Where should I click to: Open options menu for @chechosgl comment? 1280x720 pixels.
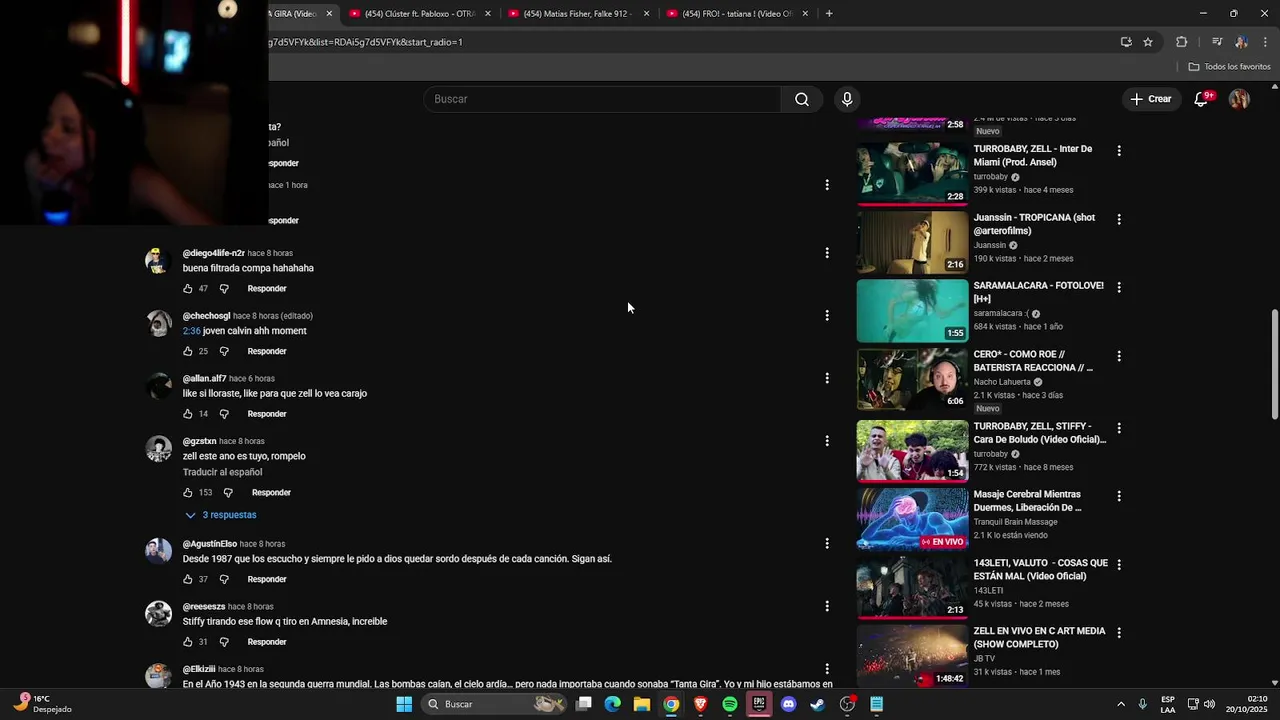(x=827, y=316)
